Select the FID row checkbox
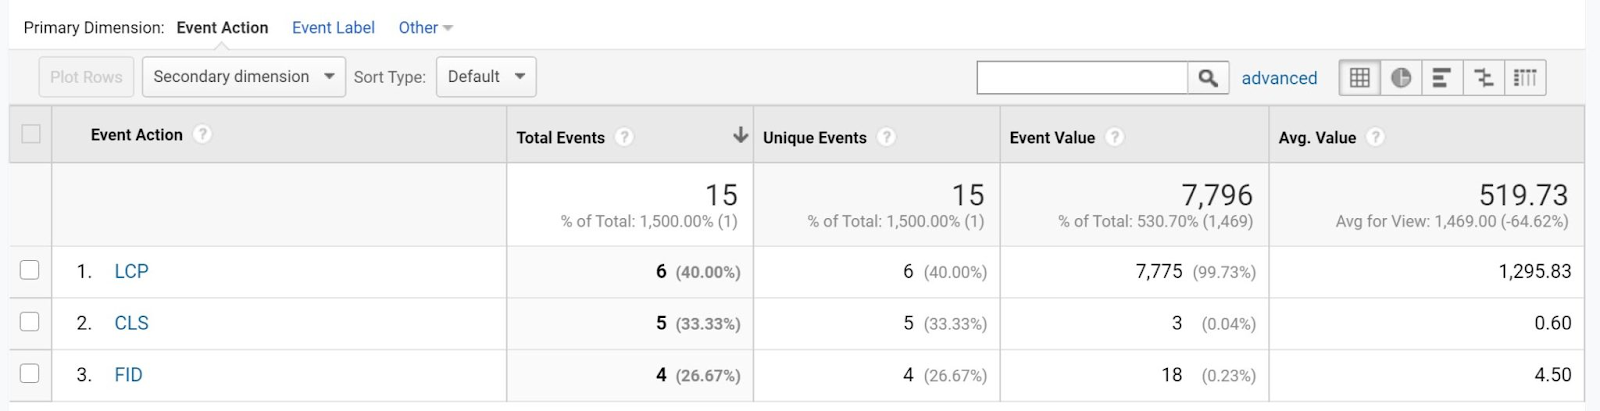The image size is (1600, 411). (30, 374)
